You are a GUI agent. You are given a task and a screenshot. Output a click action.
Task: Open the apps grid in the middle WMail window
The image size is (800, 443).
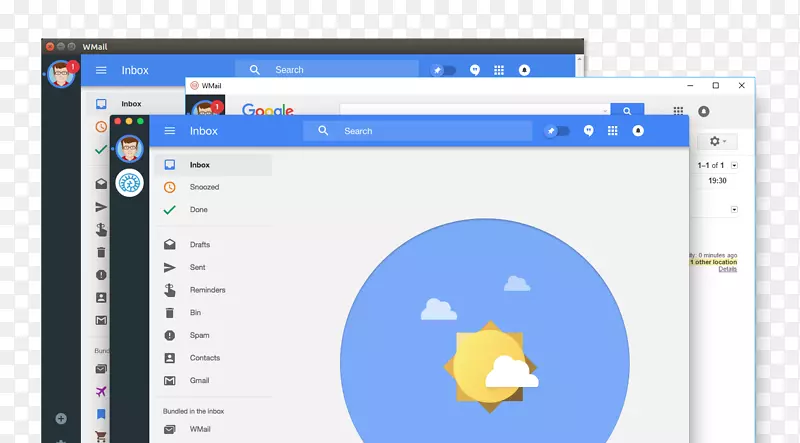coord(678,111)
